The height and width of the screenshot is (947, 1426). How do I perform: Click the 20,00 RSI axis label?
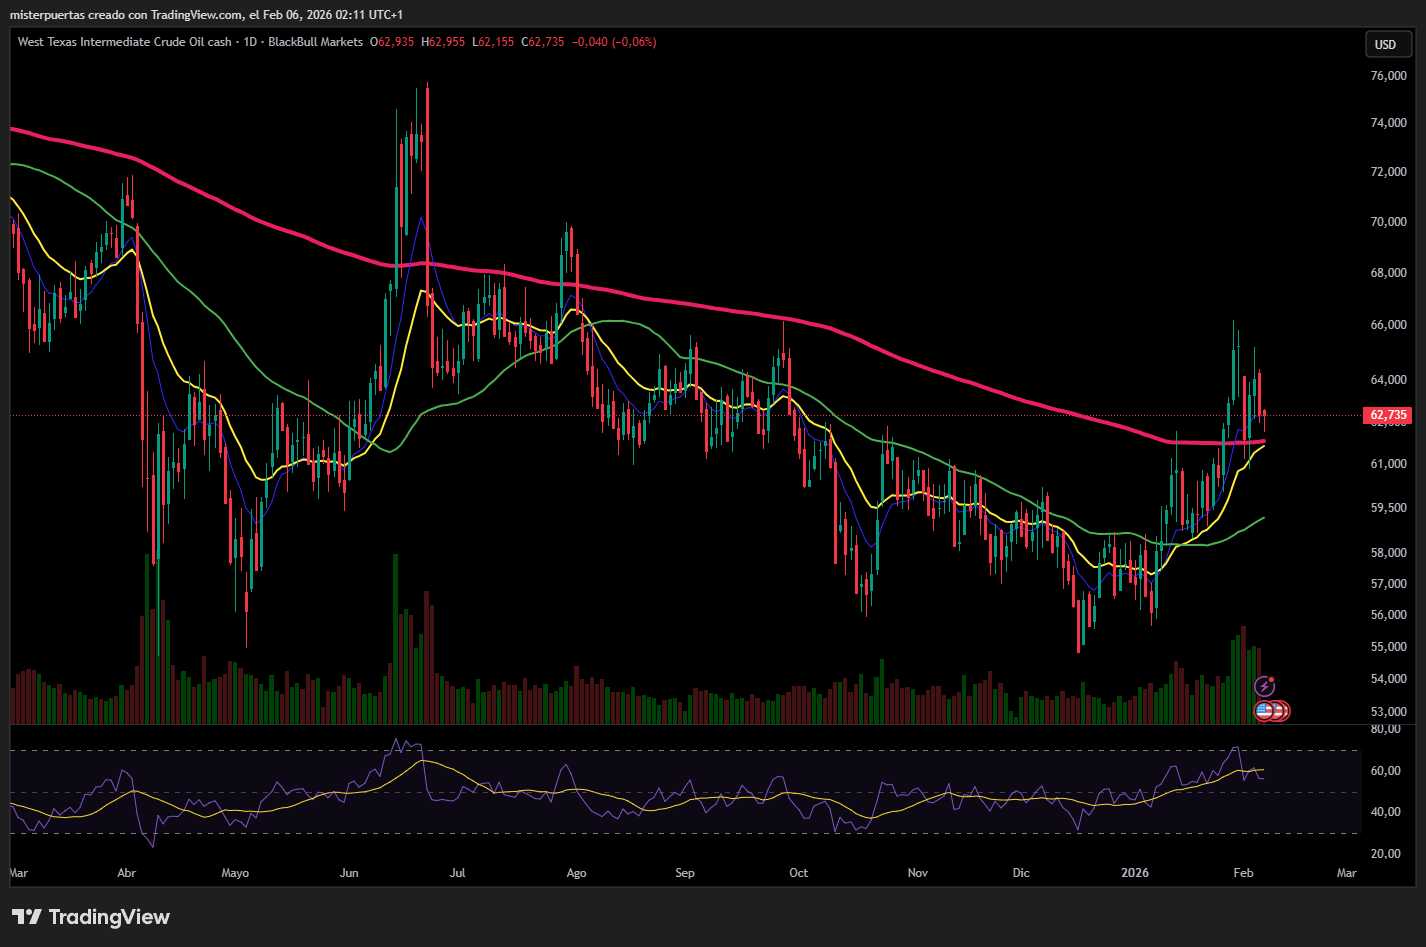click(x=1385, y=854)
